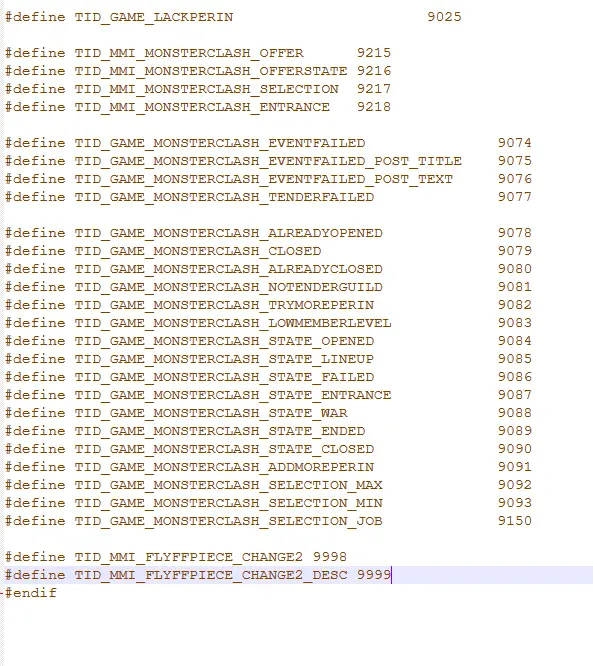Select TID_GAME_MONSTERCLASH_TRYMOREPERIN identifier

click(x=224, y=305)
